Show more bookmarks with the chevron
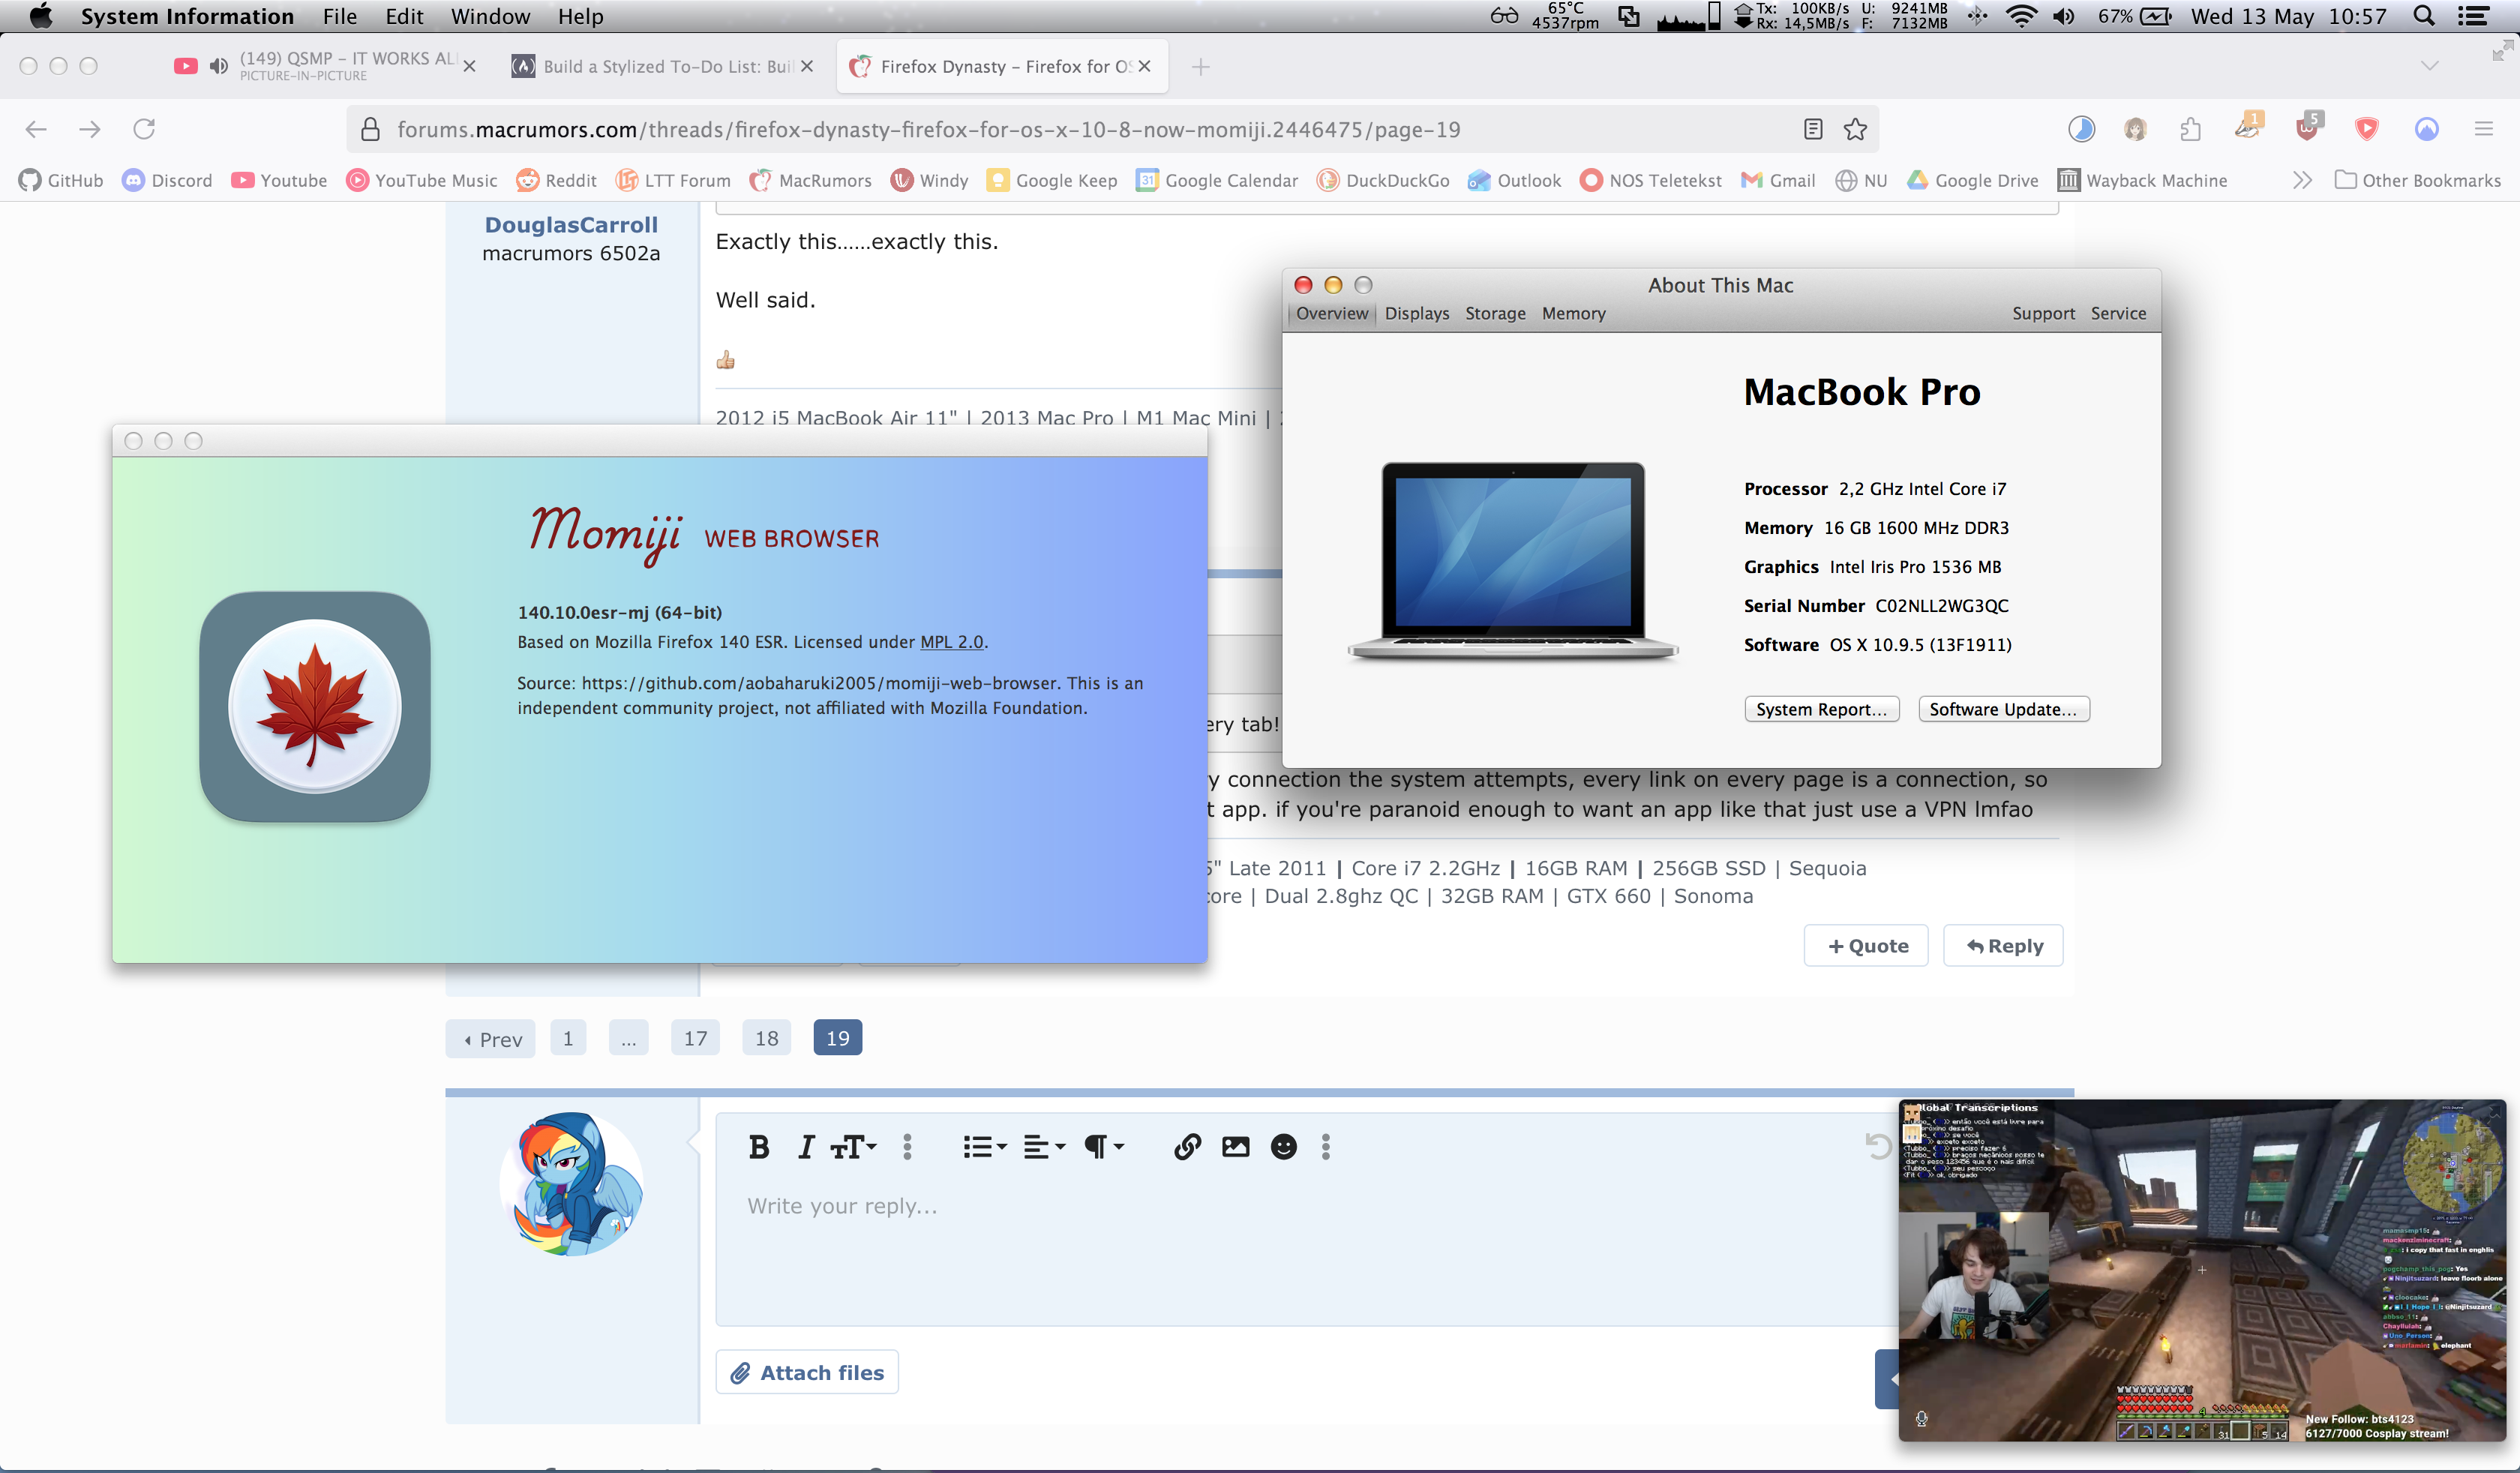Image resolution: width=2520 pixels, height=1473 pixels. 2302,180
